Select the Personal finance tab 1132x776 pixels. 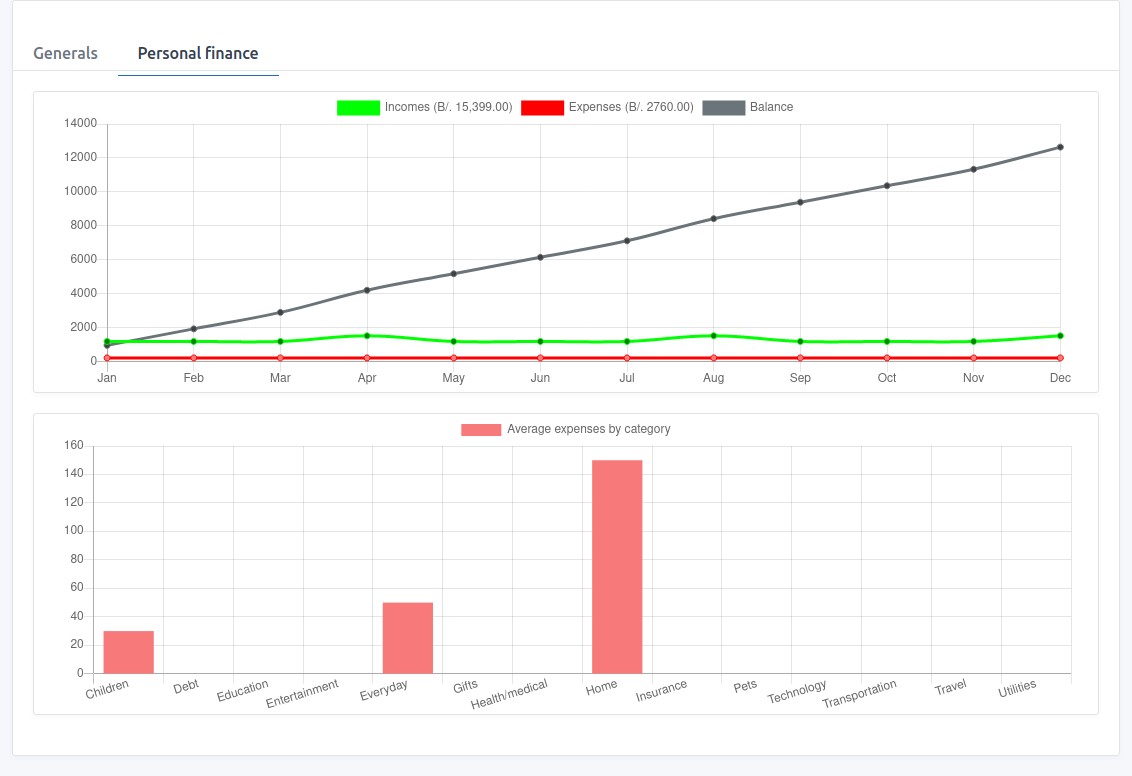[x=198, y=53]
